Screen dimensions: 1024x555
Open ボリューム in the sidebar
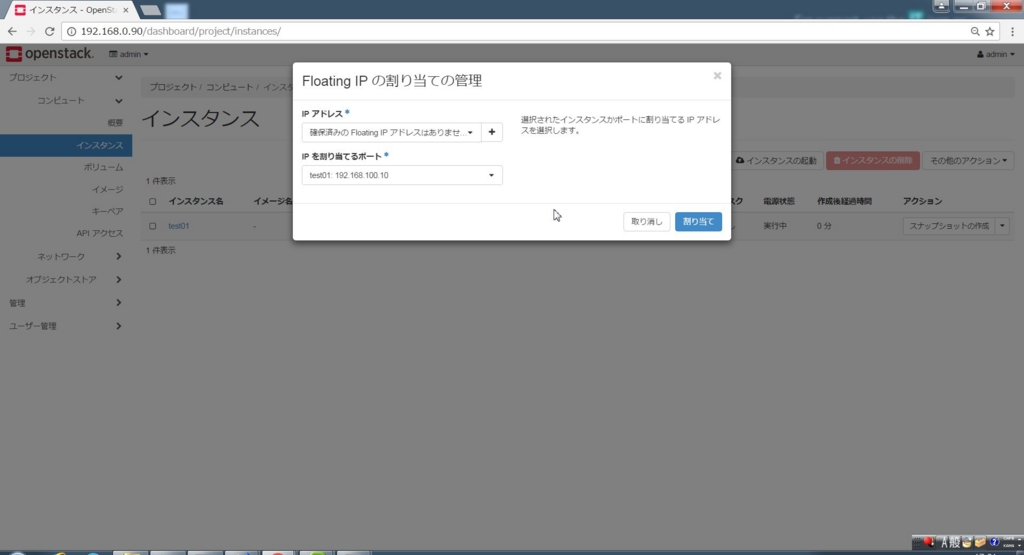coord(103,167)
